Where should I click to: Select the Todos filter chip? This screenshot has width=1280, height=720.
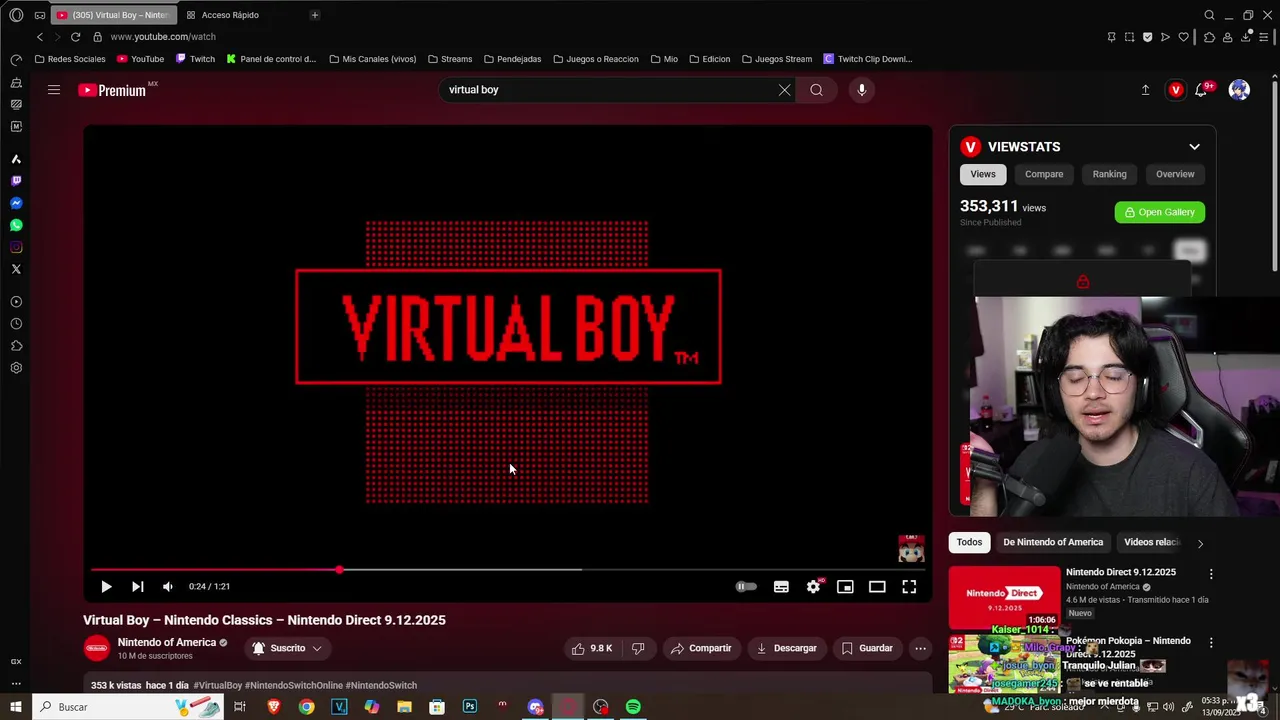[969, 542]
